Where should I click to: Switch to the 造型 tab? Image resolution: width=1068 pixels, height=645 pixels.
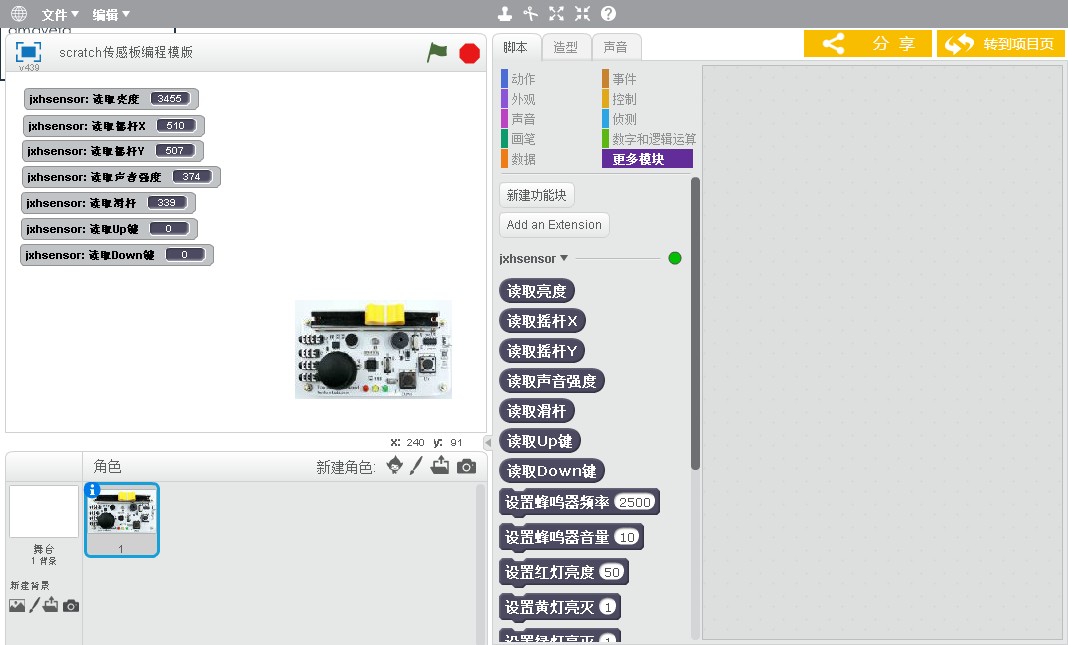565,47
